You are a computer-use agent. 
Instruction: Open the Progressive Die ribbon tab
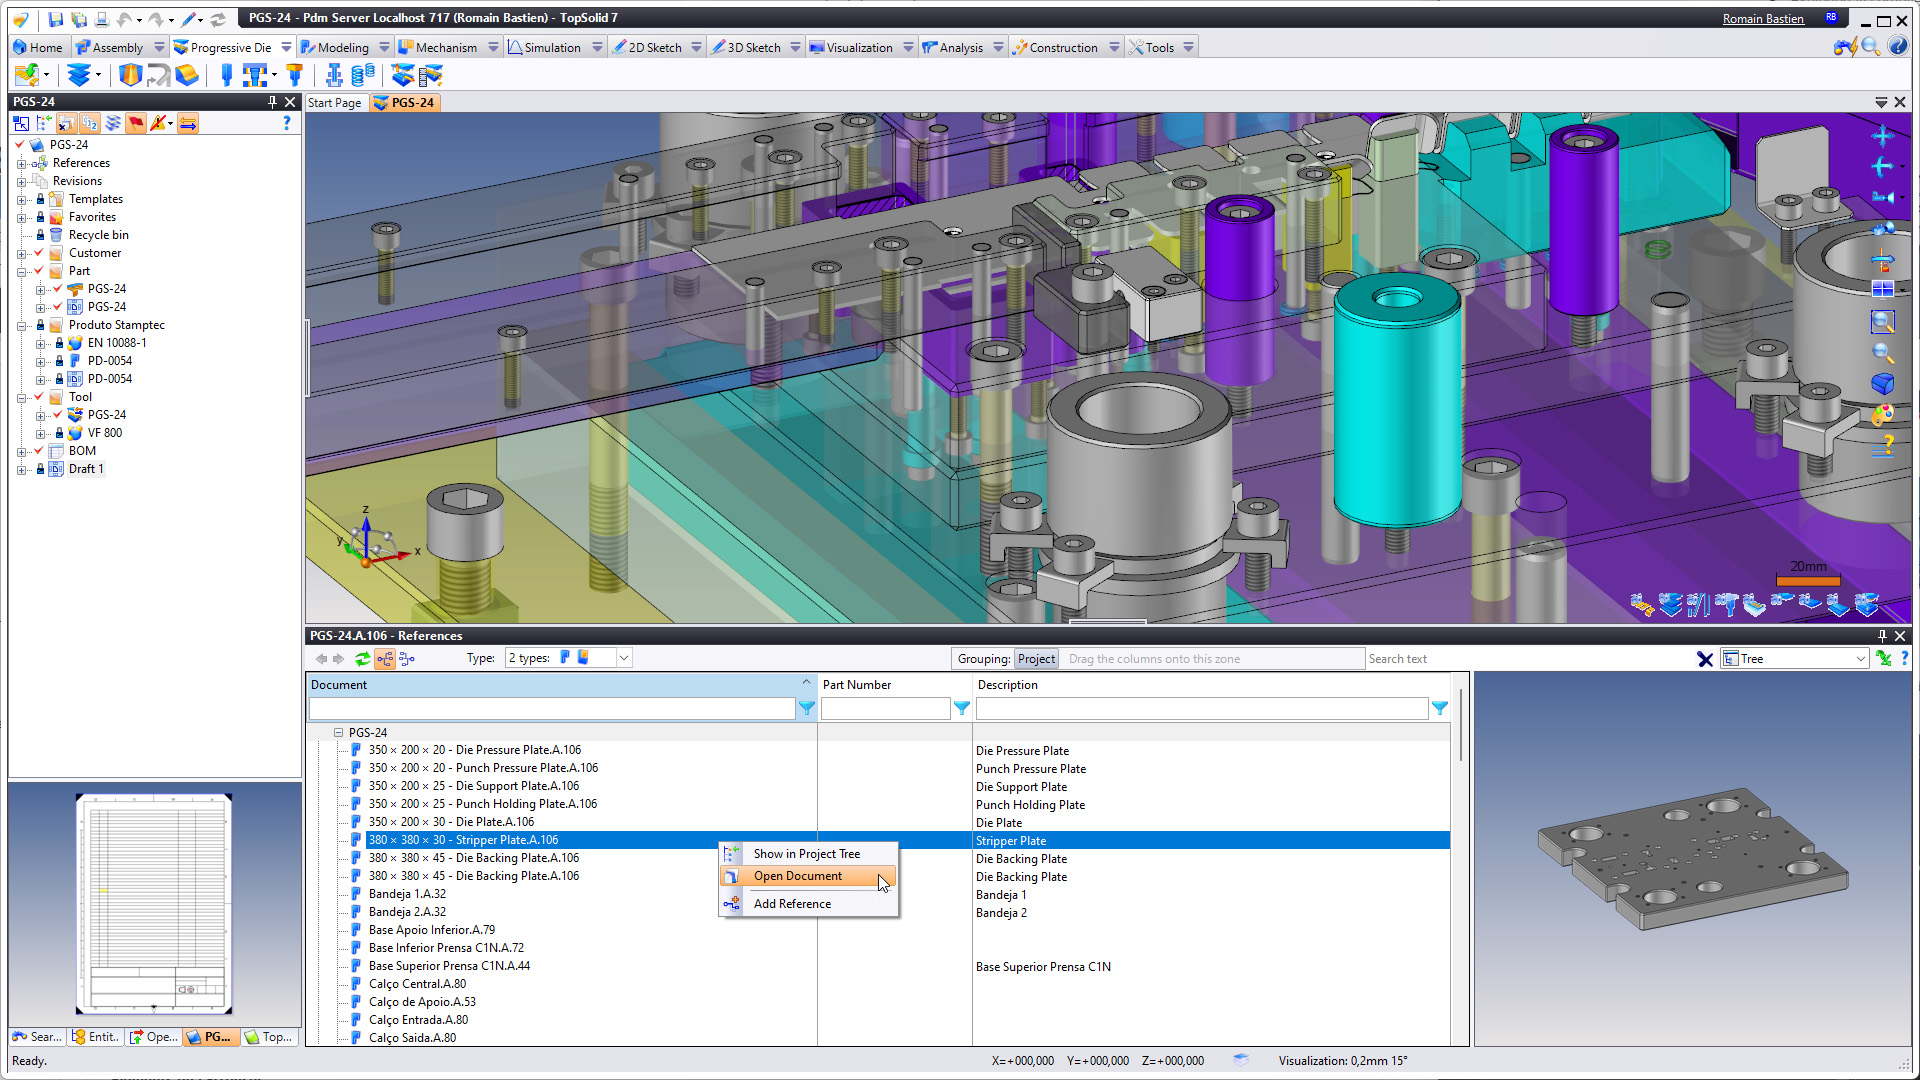pos(230,47)
